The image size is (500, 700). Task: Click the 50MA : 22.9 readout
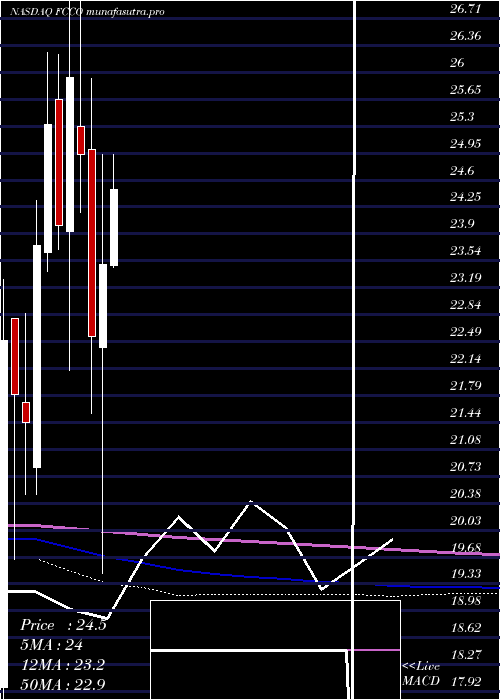coord(62,685)
